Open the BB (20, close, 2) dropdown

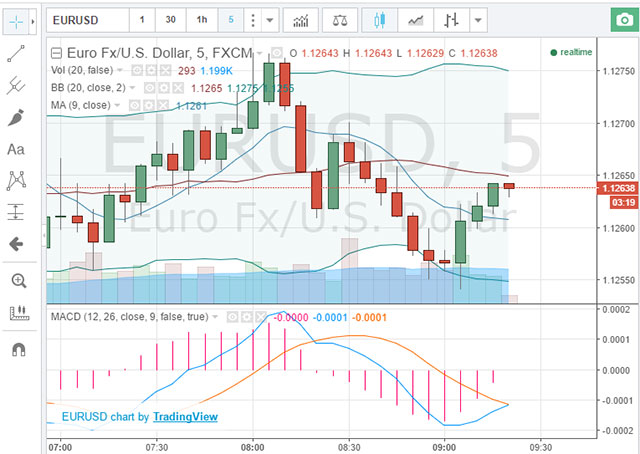[132, 88]
